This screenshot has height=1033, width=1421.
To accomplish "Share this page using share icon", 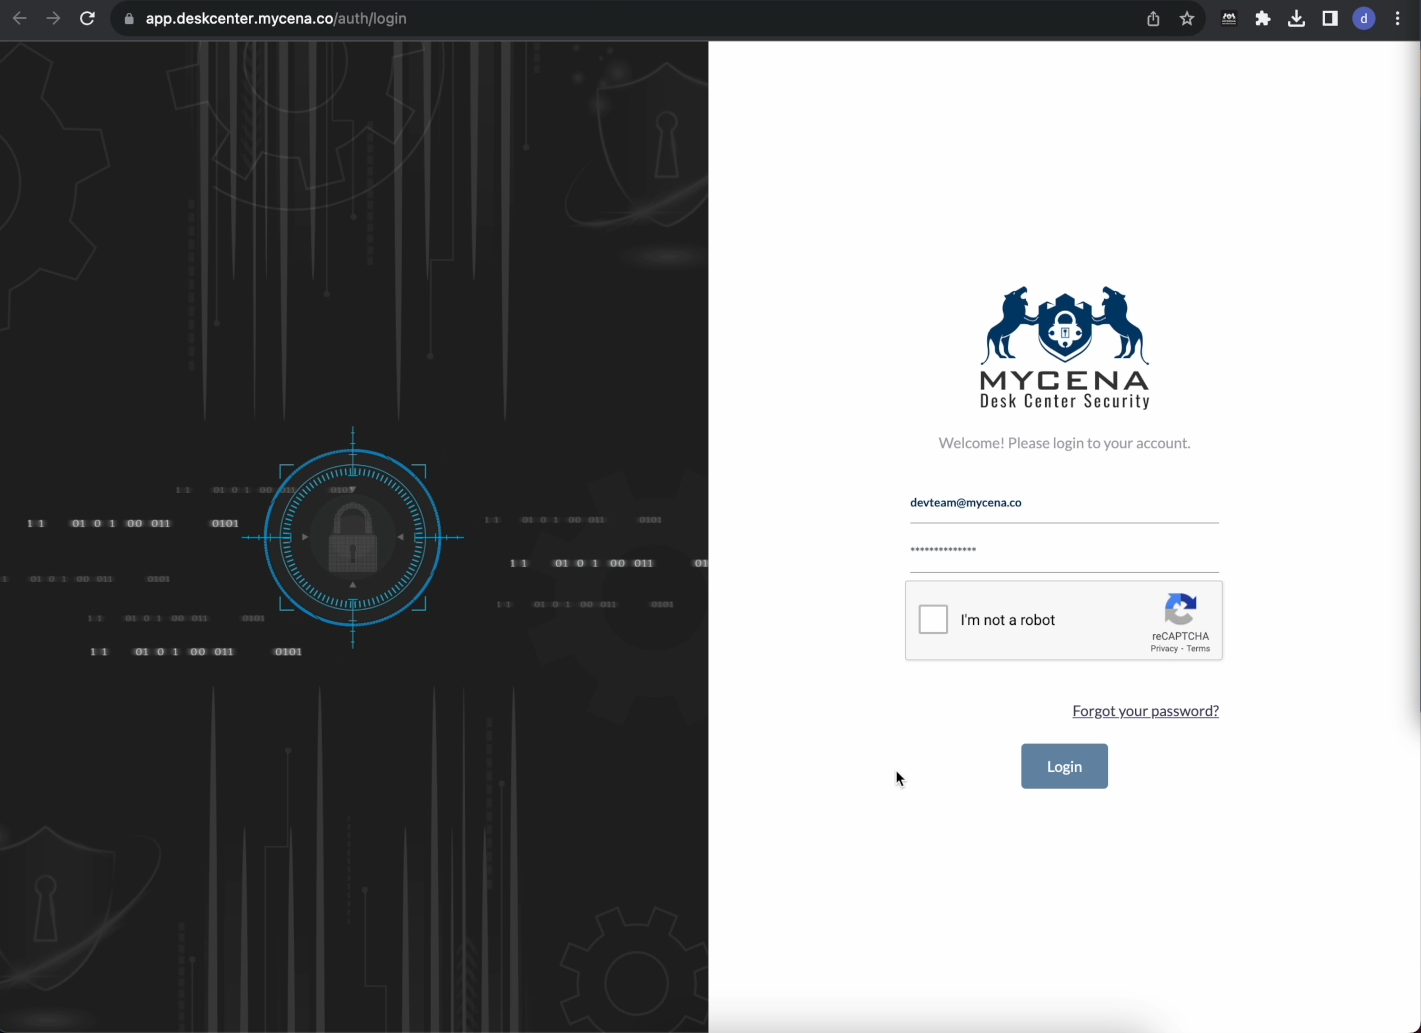I will tap(1153, 18).
